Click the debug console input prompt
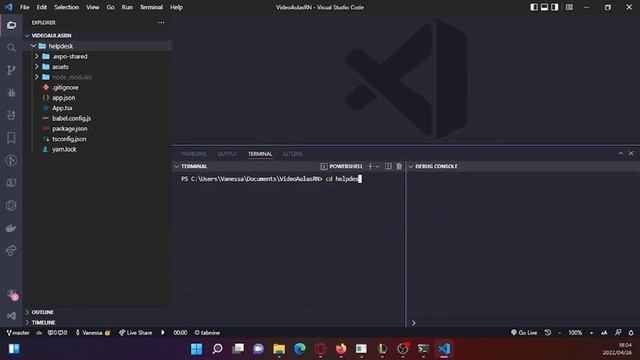Viewport: 640px width, 360px height. click(523, 323)
